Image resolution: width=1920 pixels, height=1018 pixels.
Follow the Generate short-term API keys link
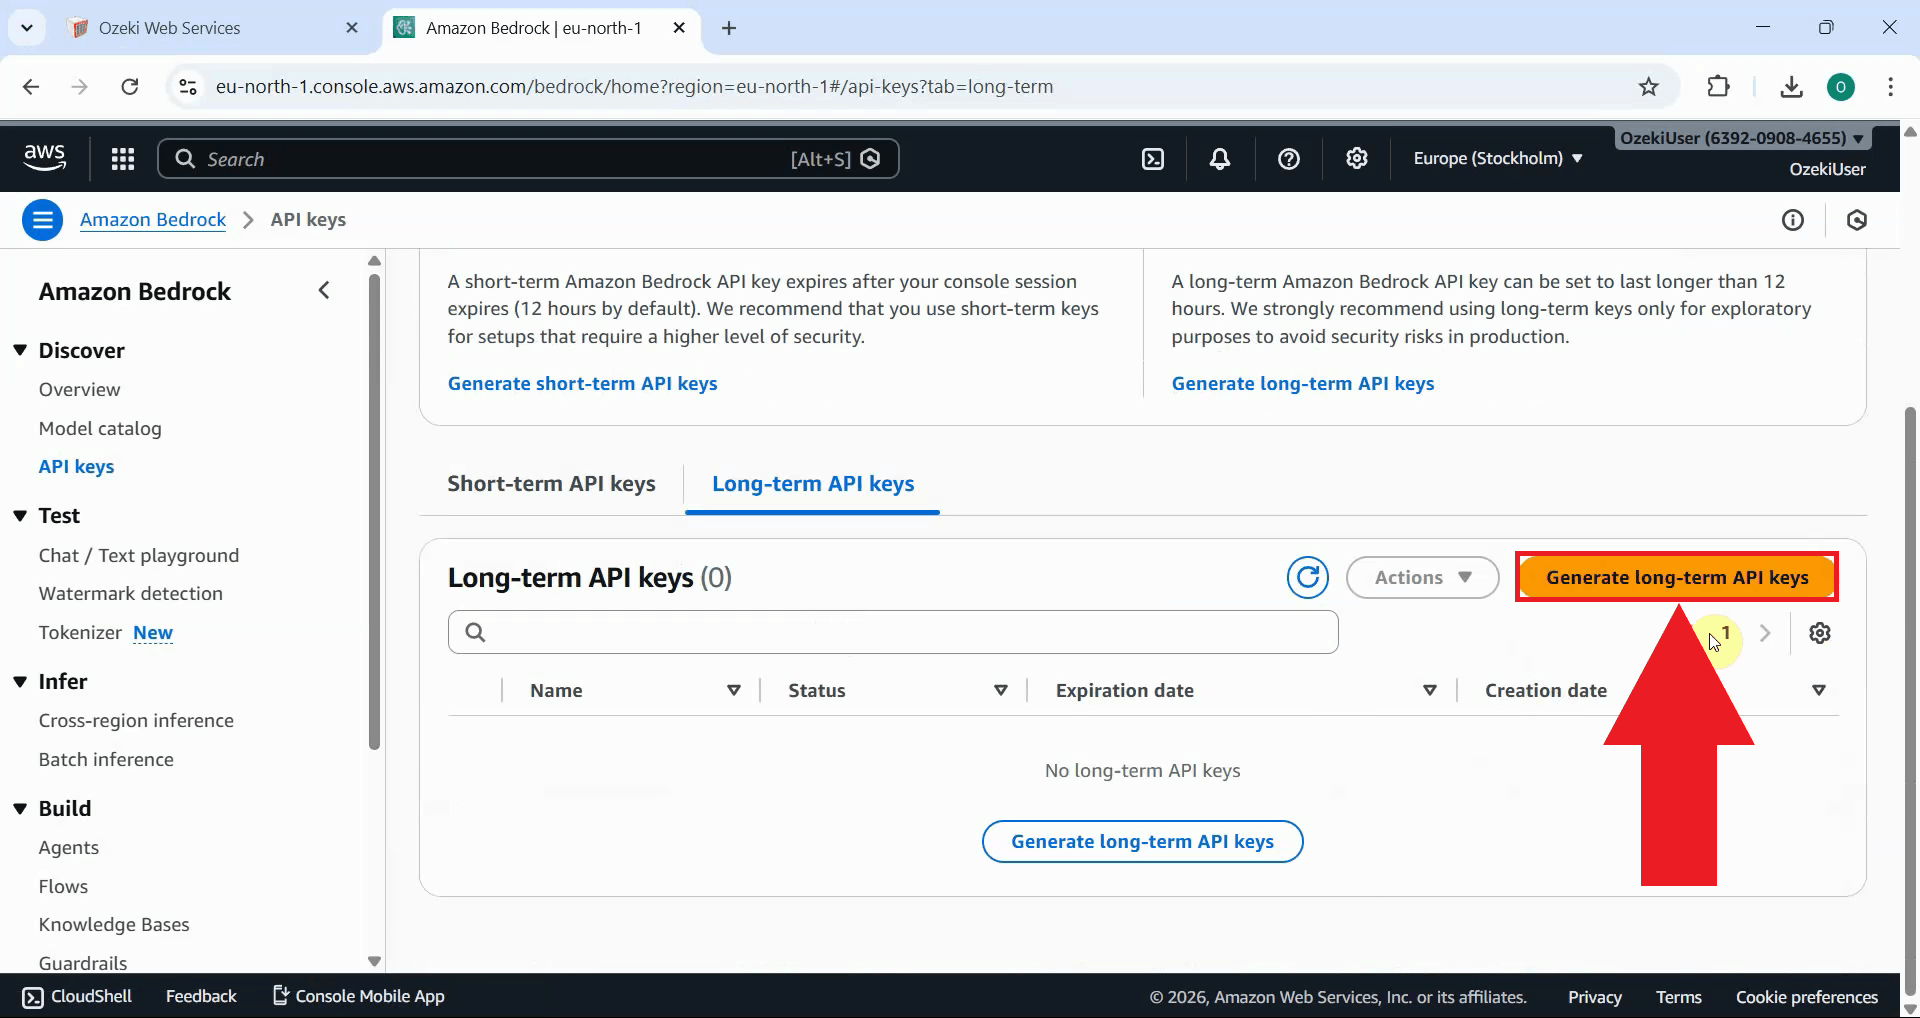(582, 384)
